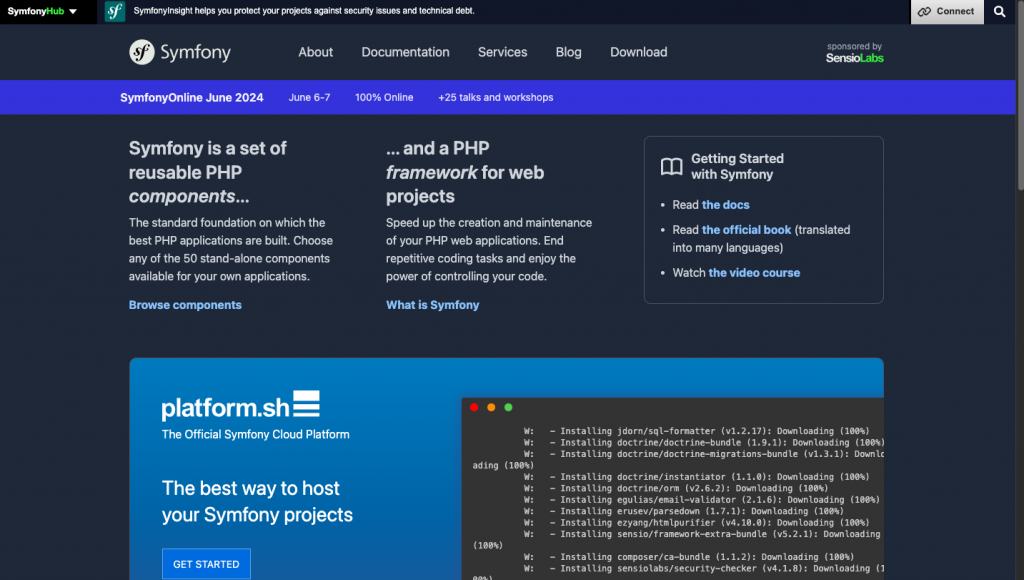Open the official book link
1024x580 pixels.
point(746,230)
